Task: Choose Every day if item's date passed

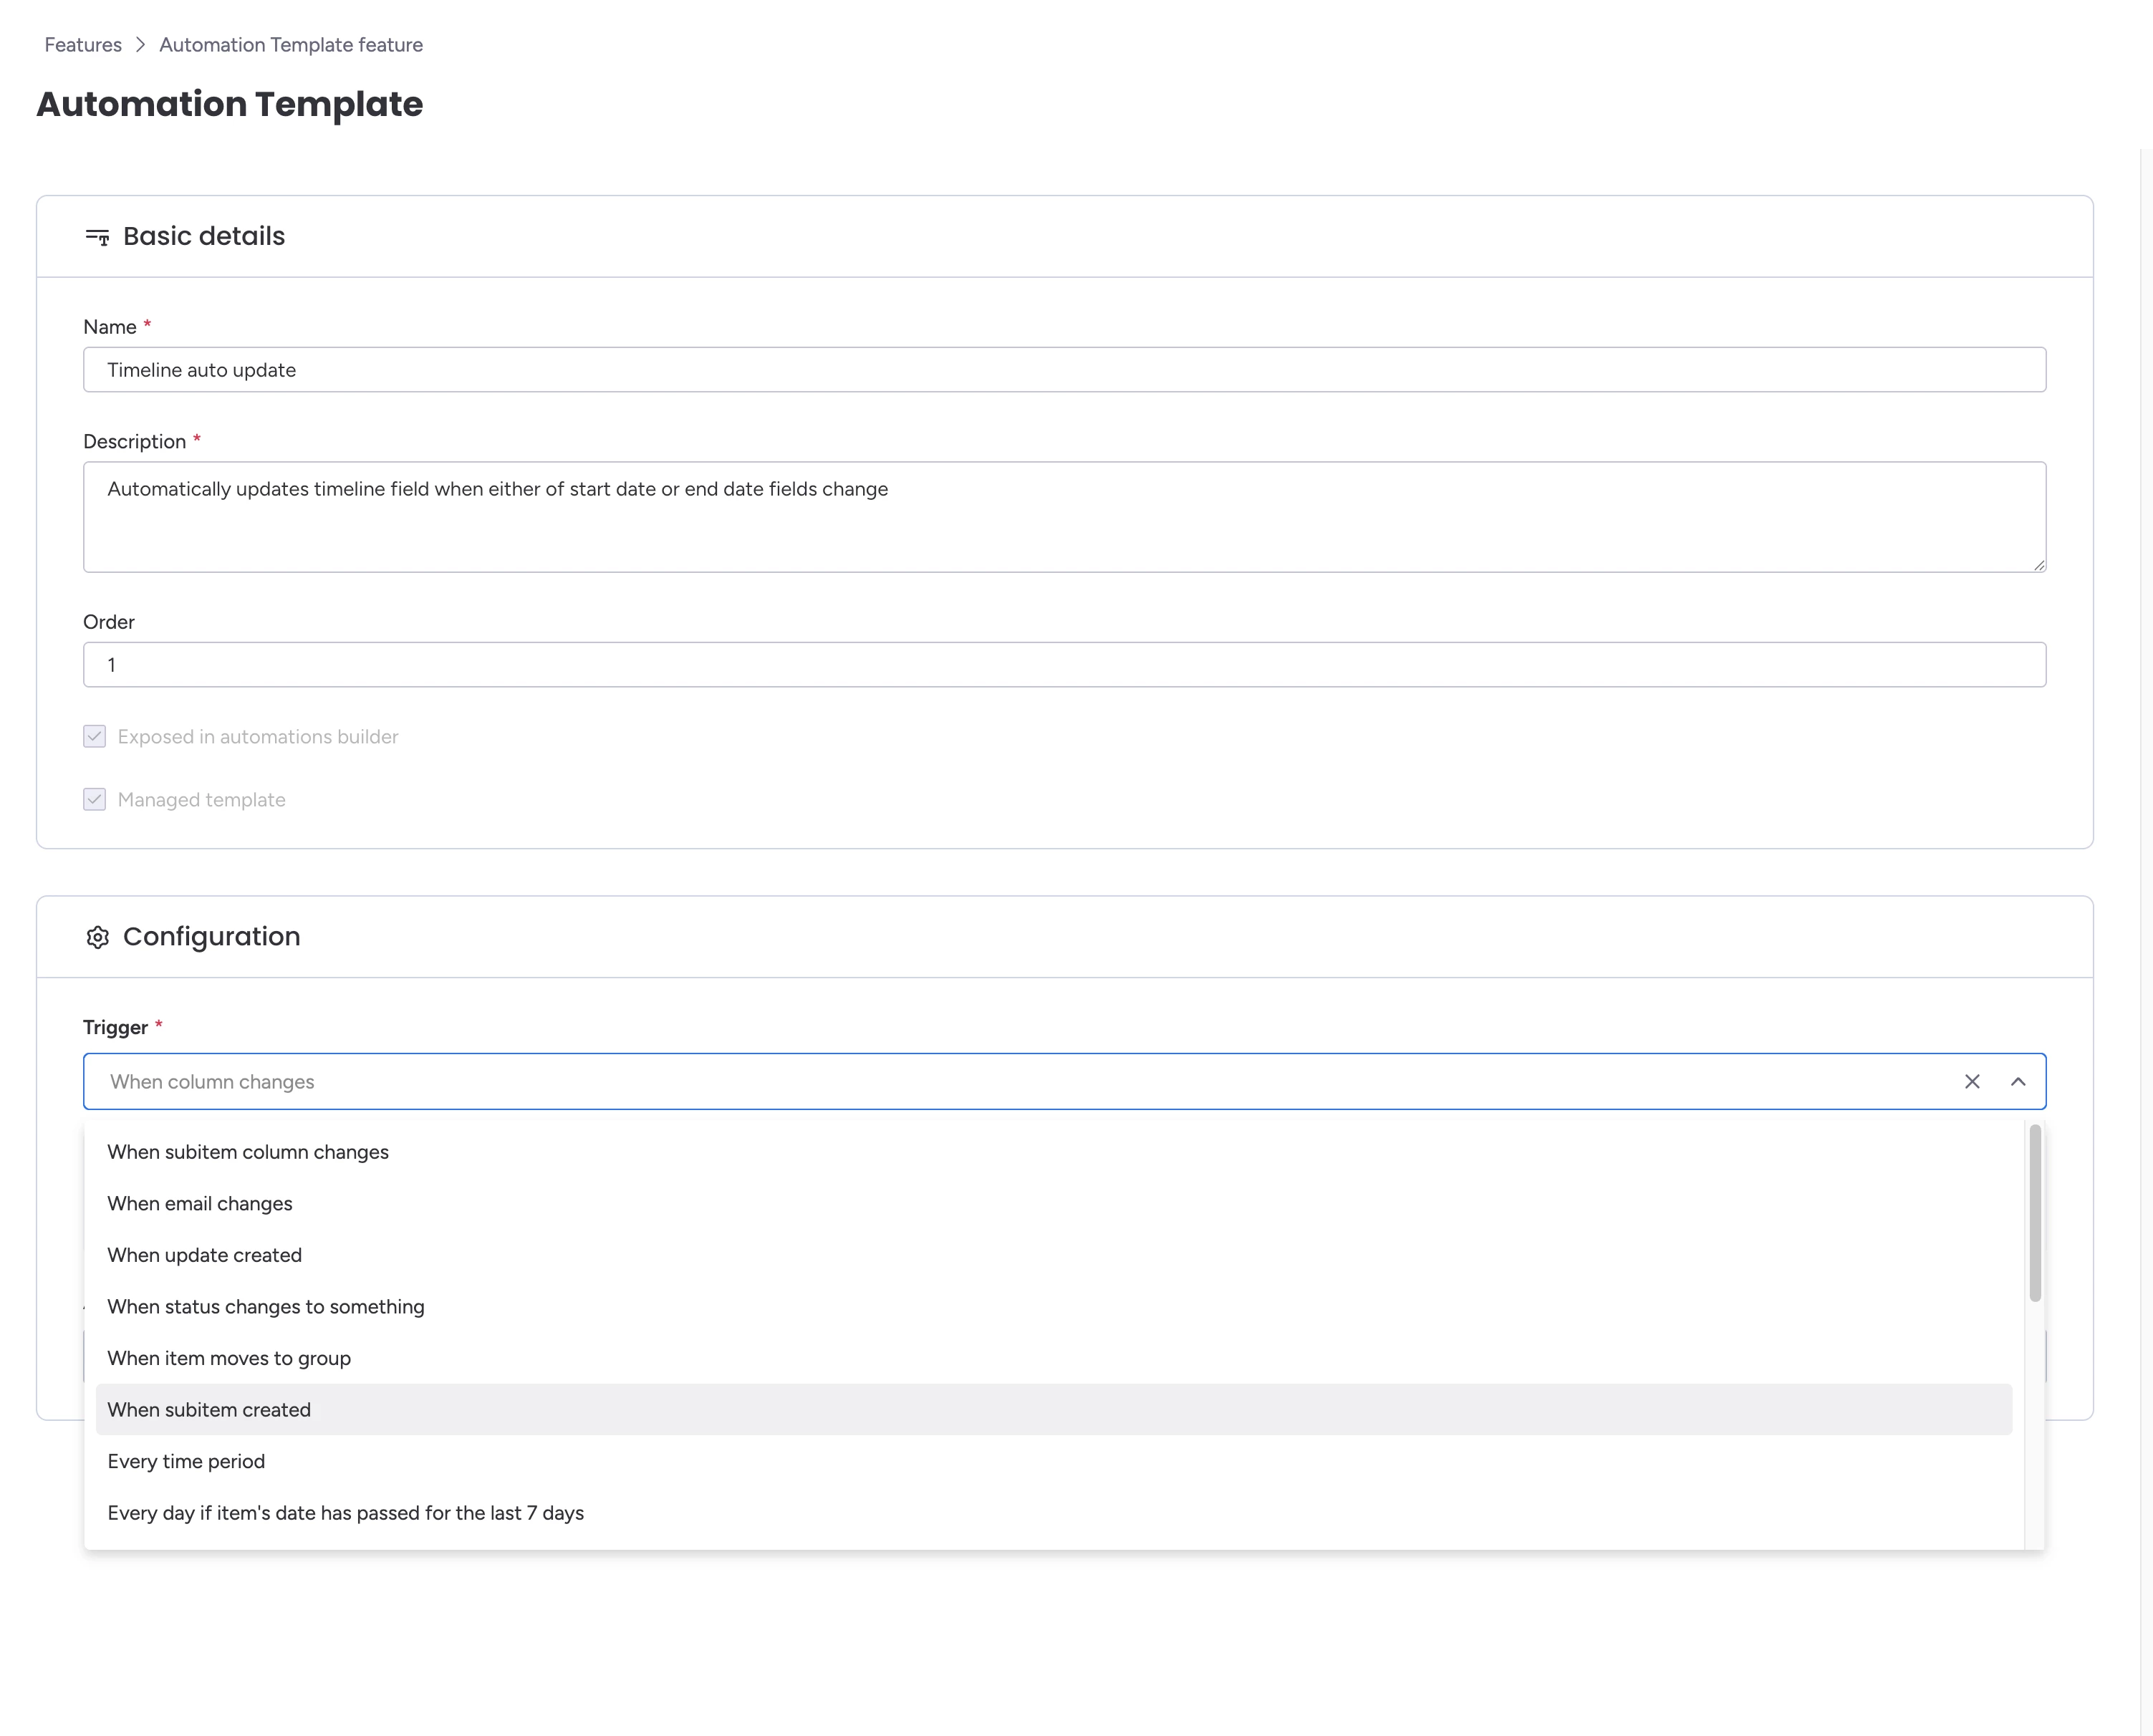Action: 345,1512
